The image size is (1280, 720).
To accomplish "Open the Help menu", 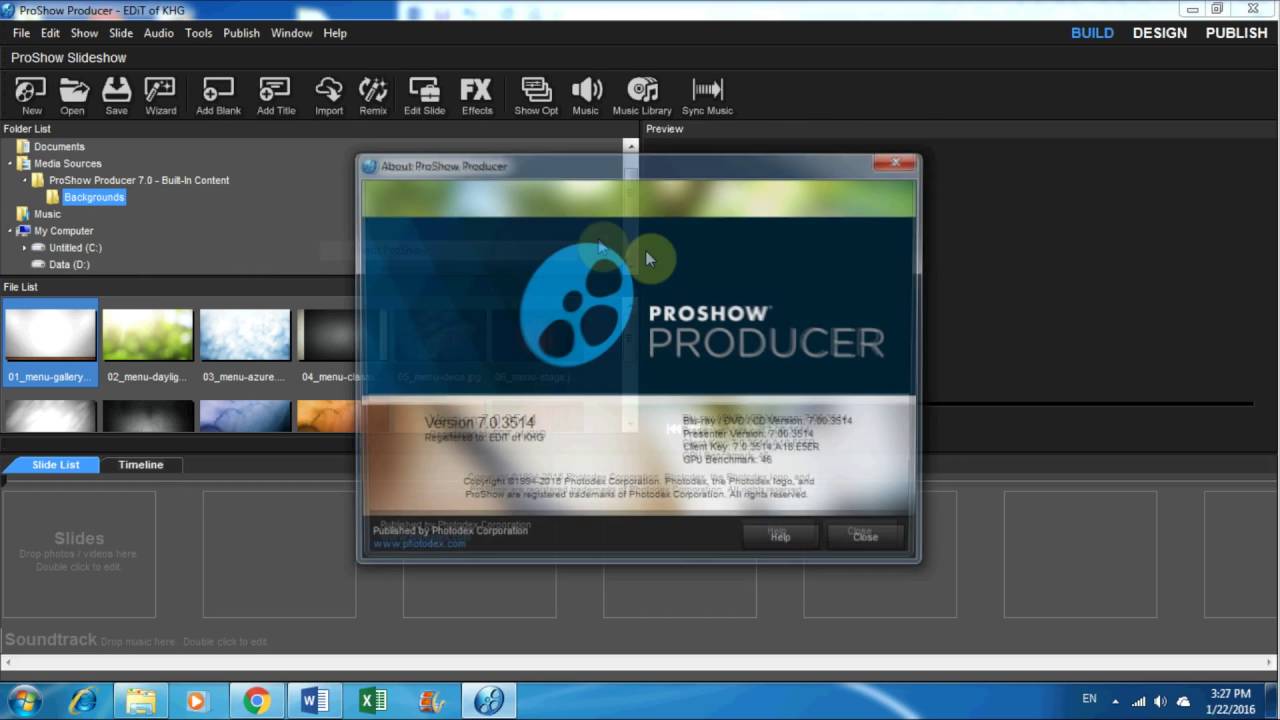I will 335,33.
